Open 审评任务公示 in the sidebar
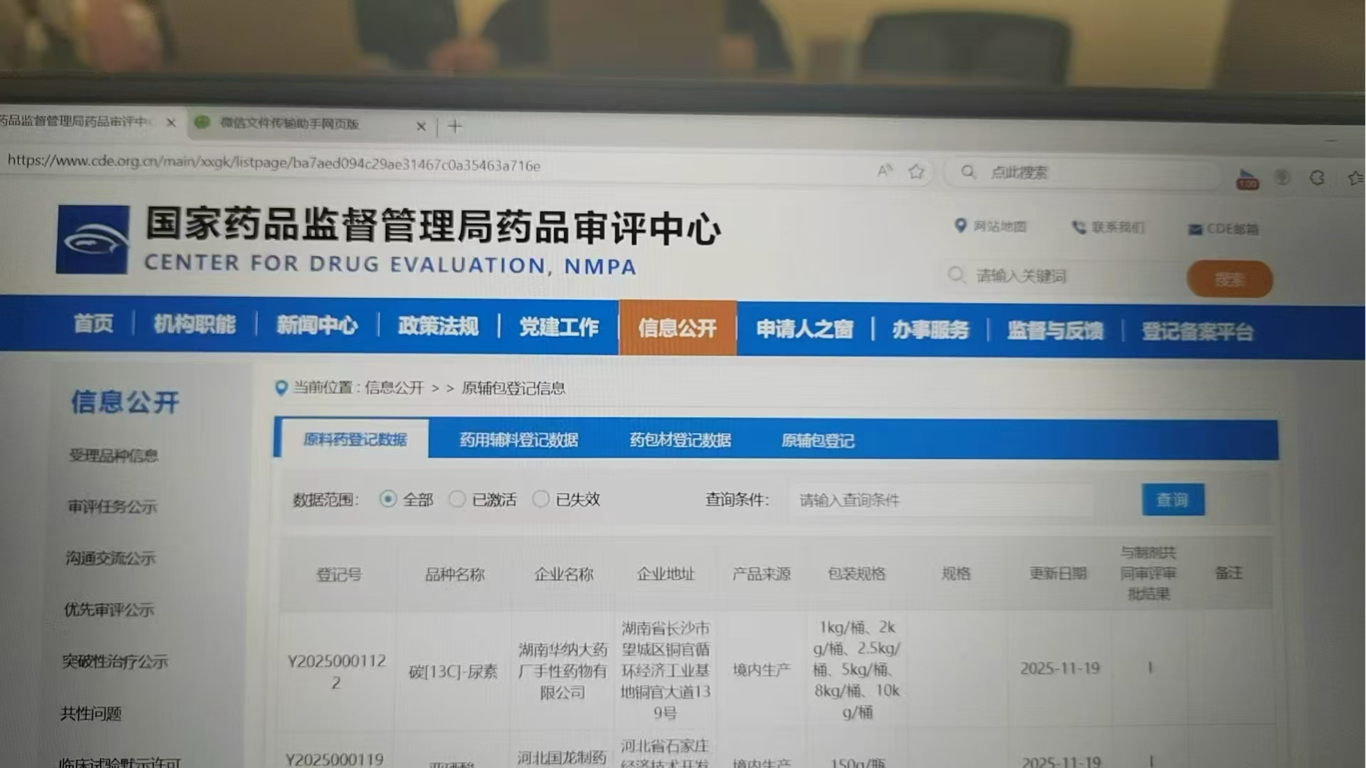 [x=112, y=507]
